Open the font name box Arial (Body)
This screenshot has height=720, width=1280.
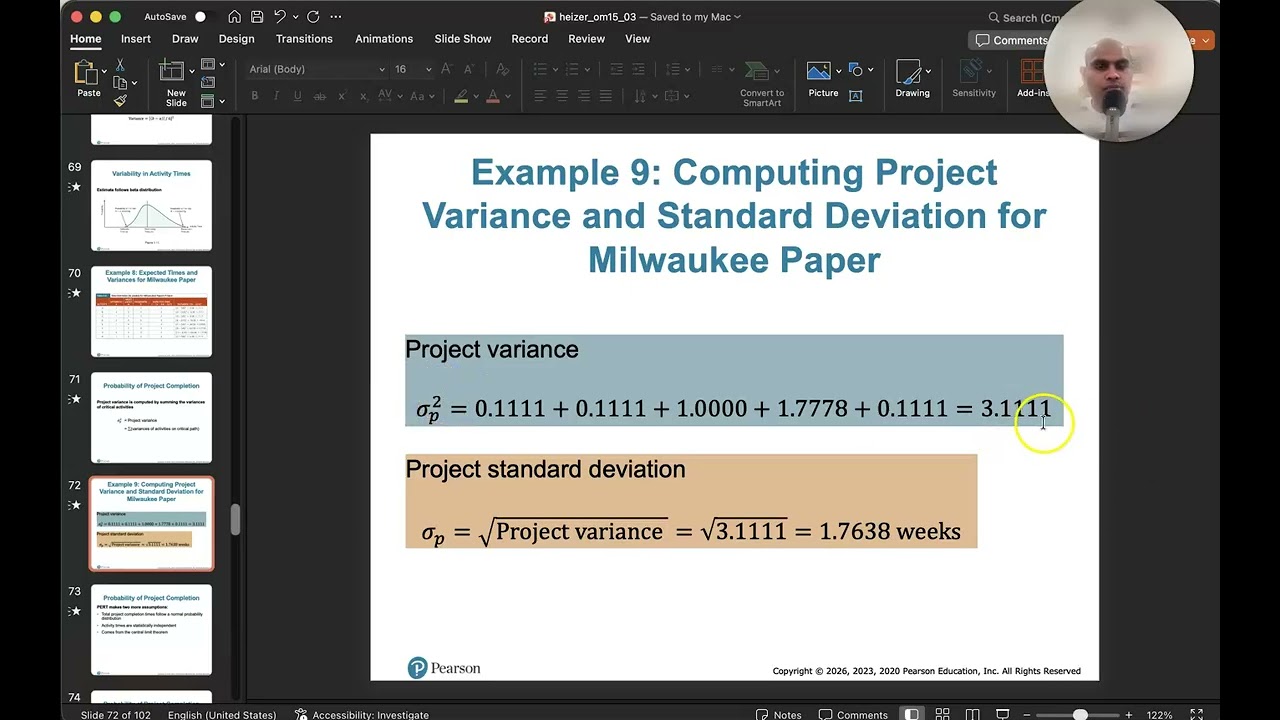(316, 69)
